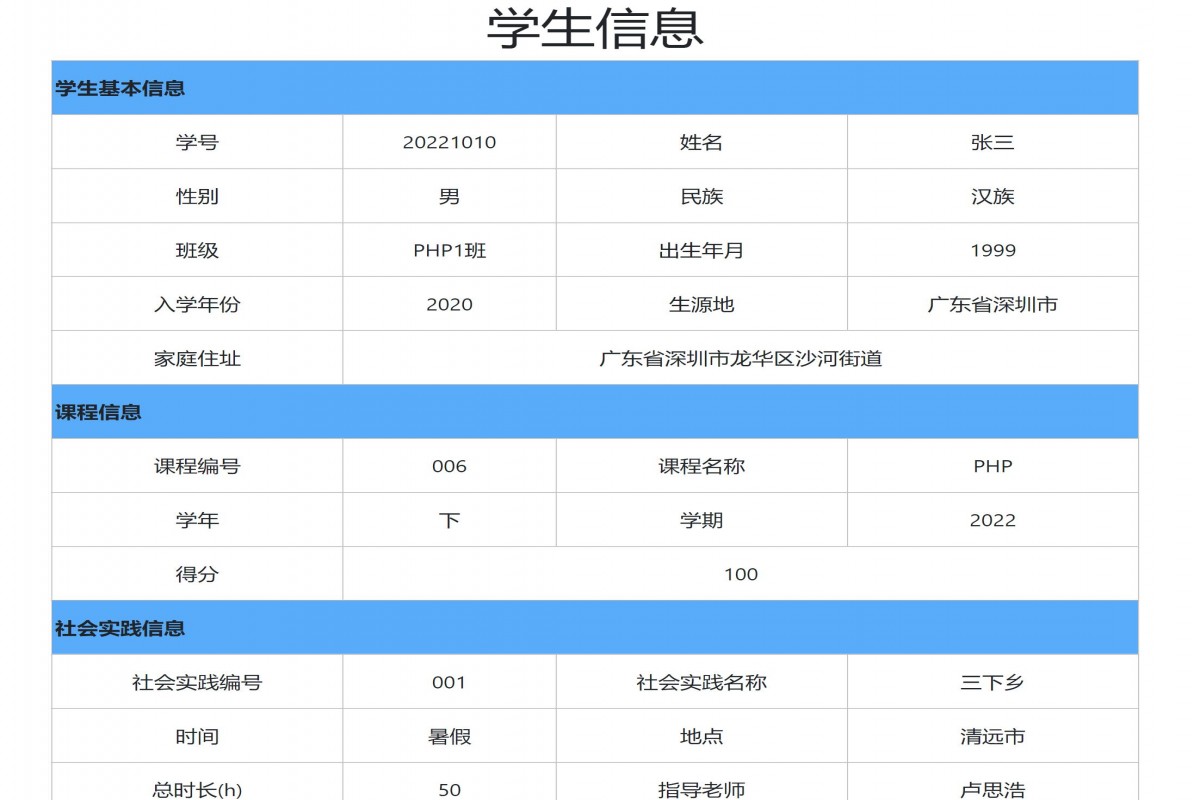Select the ethnicity value 汉族
Screen dimensions: 1200x800
(992, 196)
